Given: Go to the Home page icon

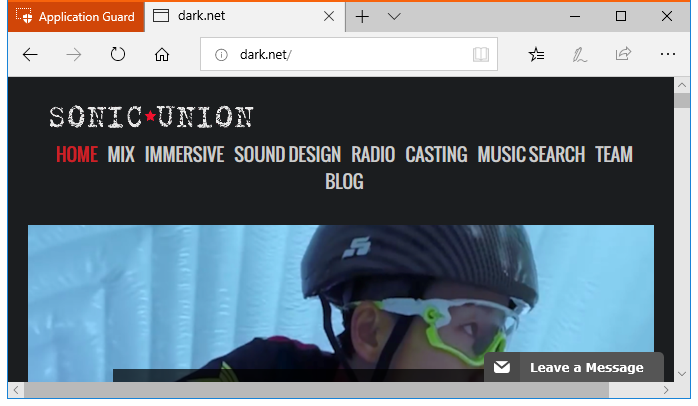Looking at the screenshot, I should coord(161,54).
